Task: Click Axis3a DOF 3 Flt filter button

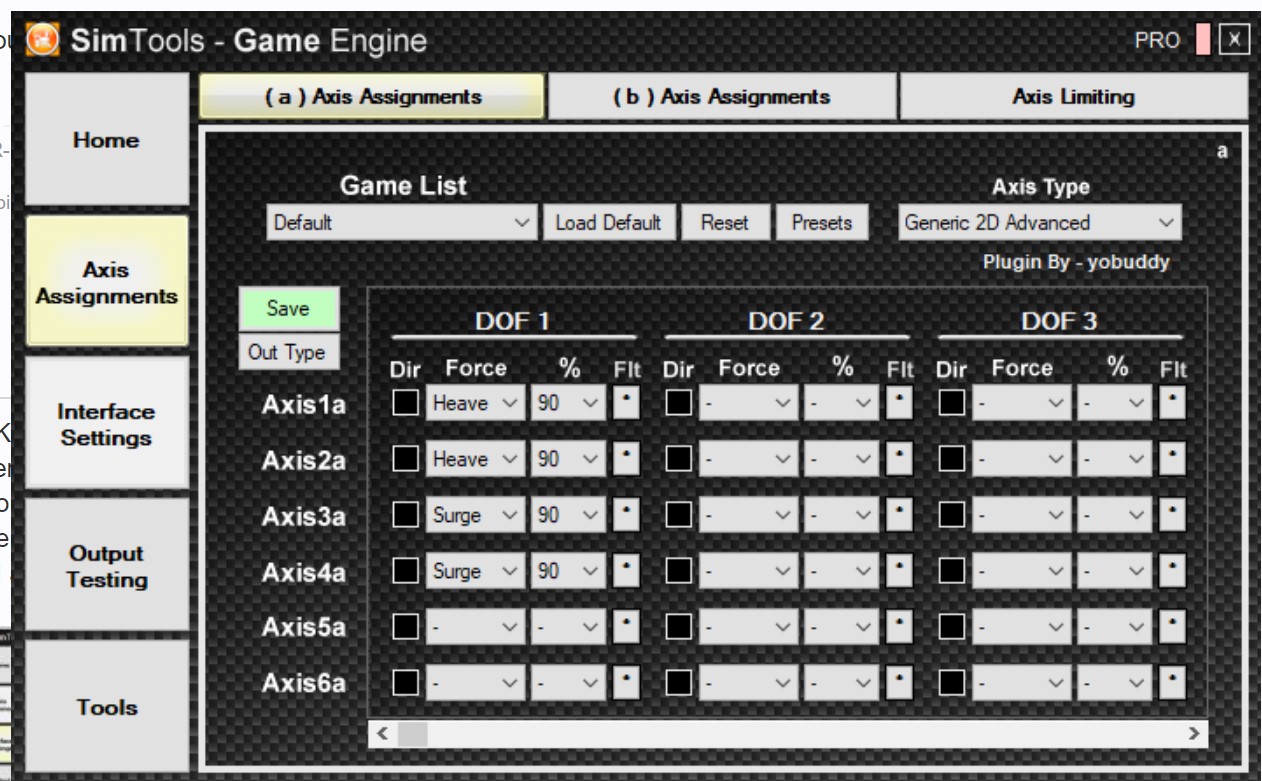Action: (x=1173, y=515)
